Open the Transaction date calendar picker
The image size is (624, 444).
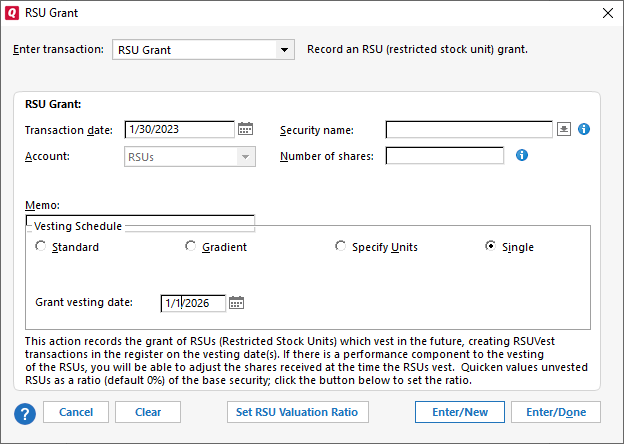(x=245, y=129)
